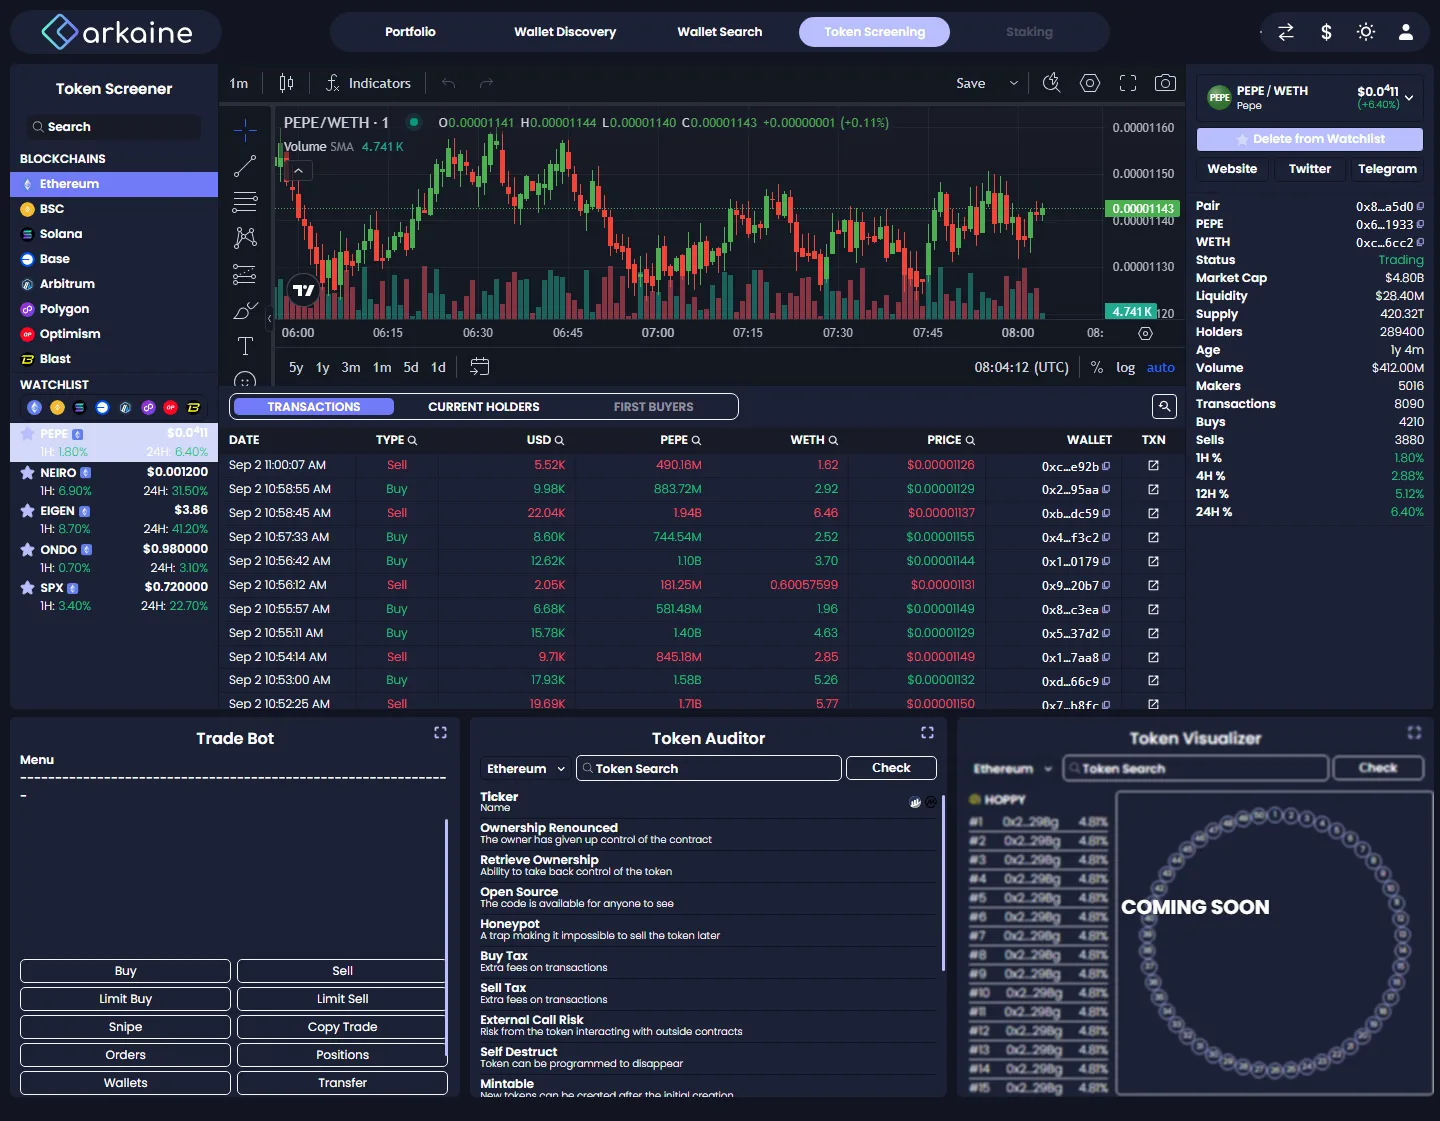The image size is (1440, 1121).
Task: Open quick search lightning icon
Action: pyautogui.click(x=1052, y=83)
